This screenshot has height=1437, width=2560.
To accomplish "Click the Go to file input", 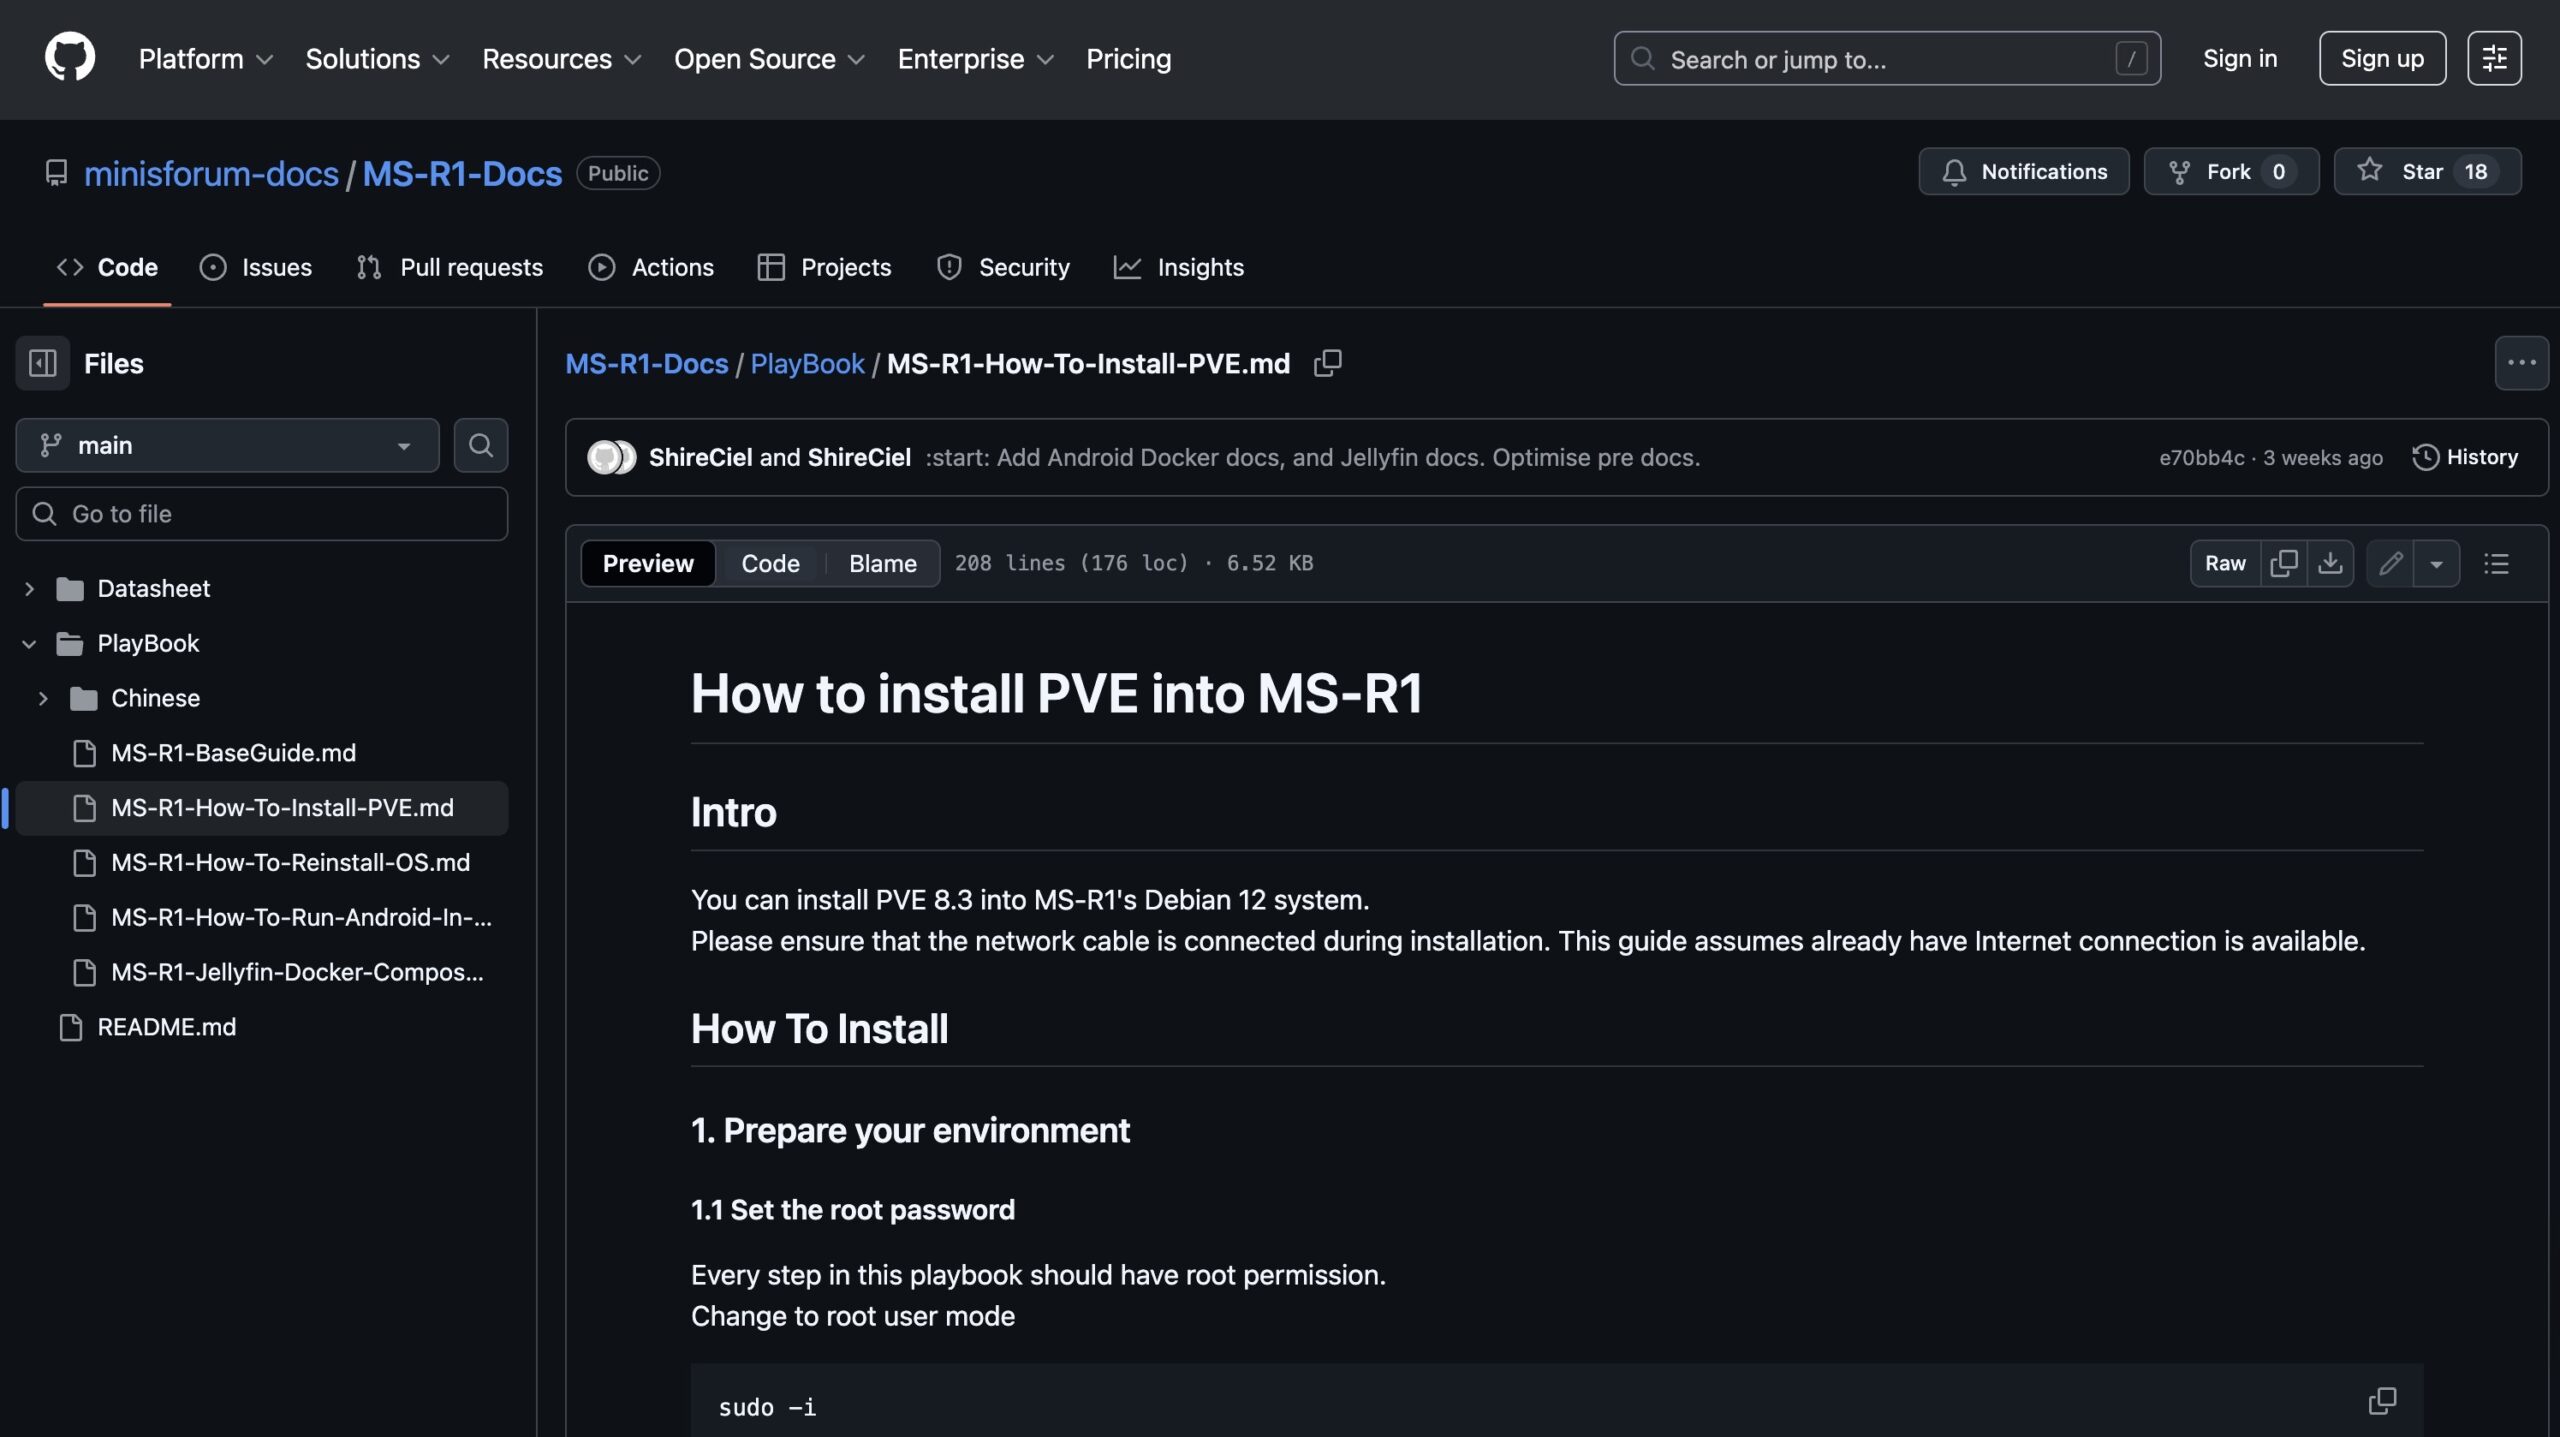I will click(x=262, y=514).
